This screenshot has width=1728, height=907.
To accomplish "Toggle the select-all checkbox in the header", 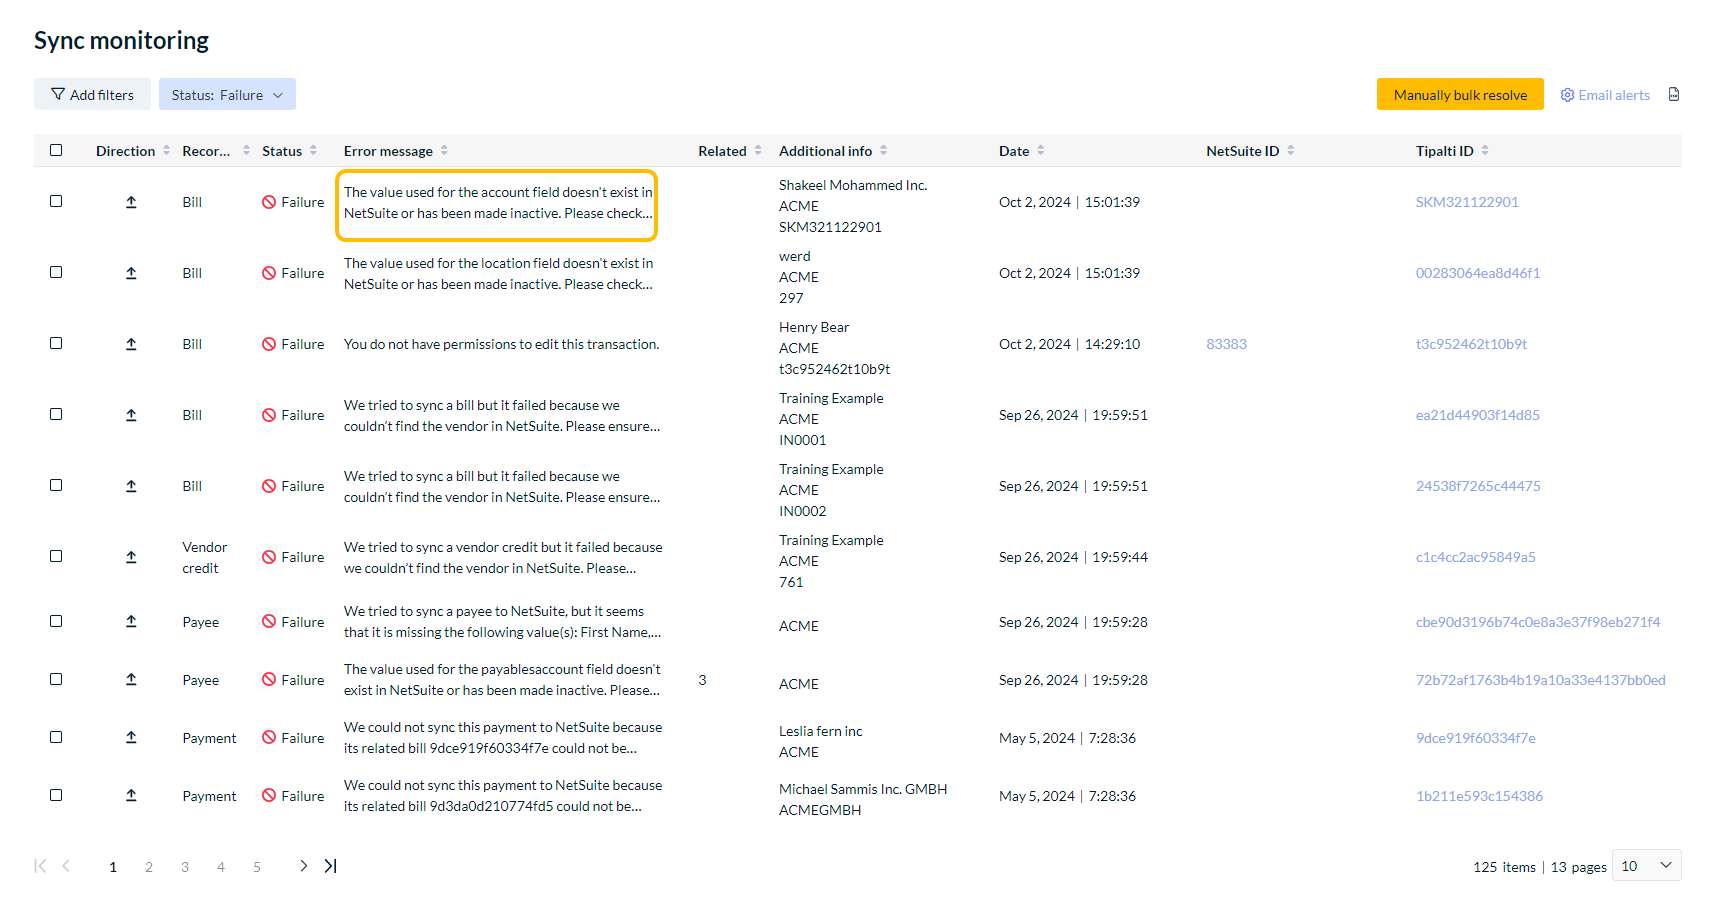I will [56, 149].
